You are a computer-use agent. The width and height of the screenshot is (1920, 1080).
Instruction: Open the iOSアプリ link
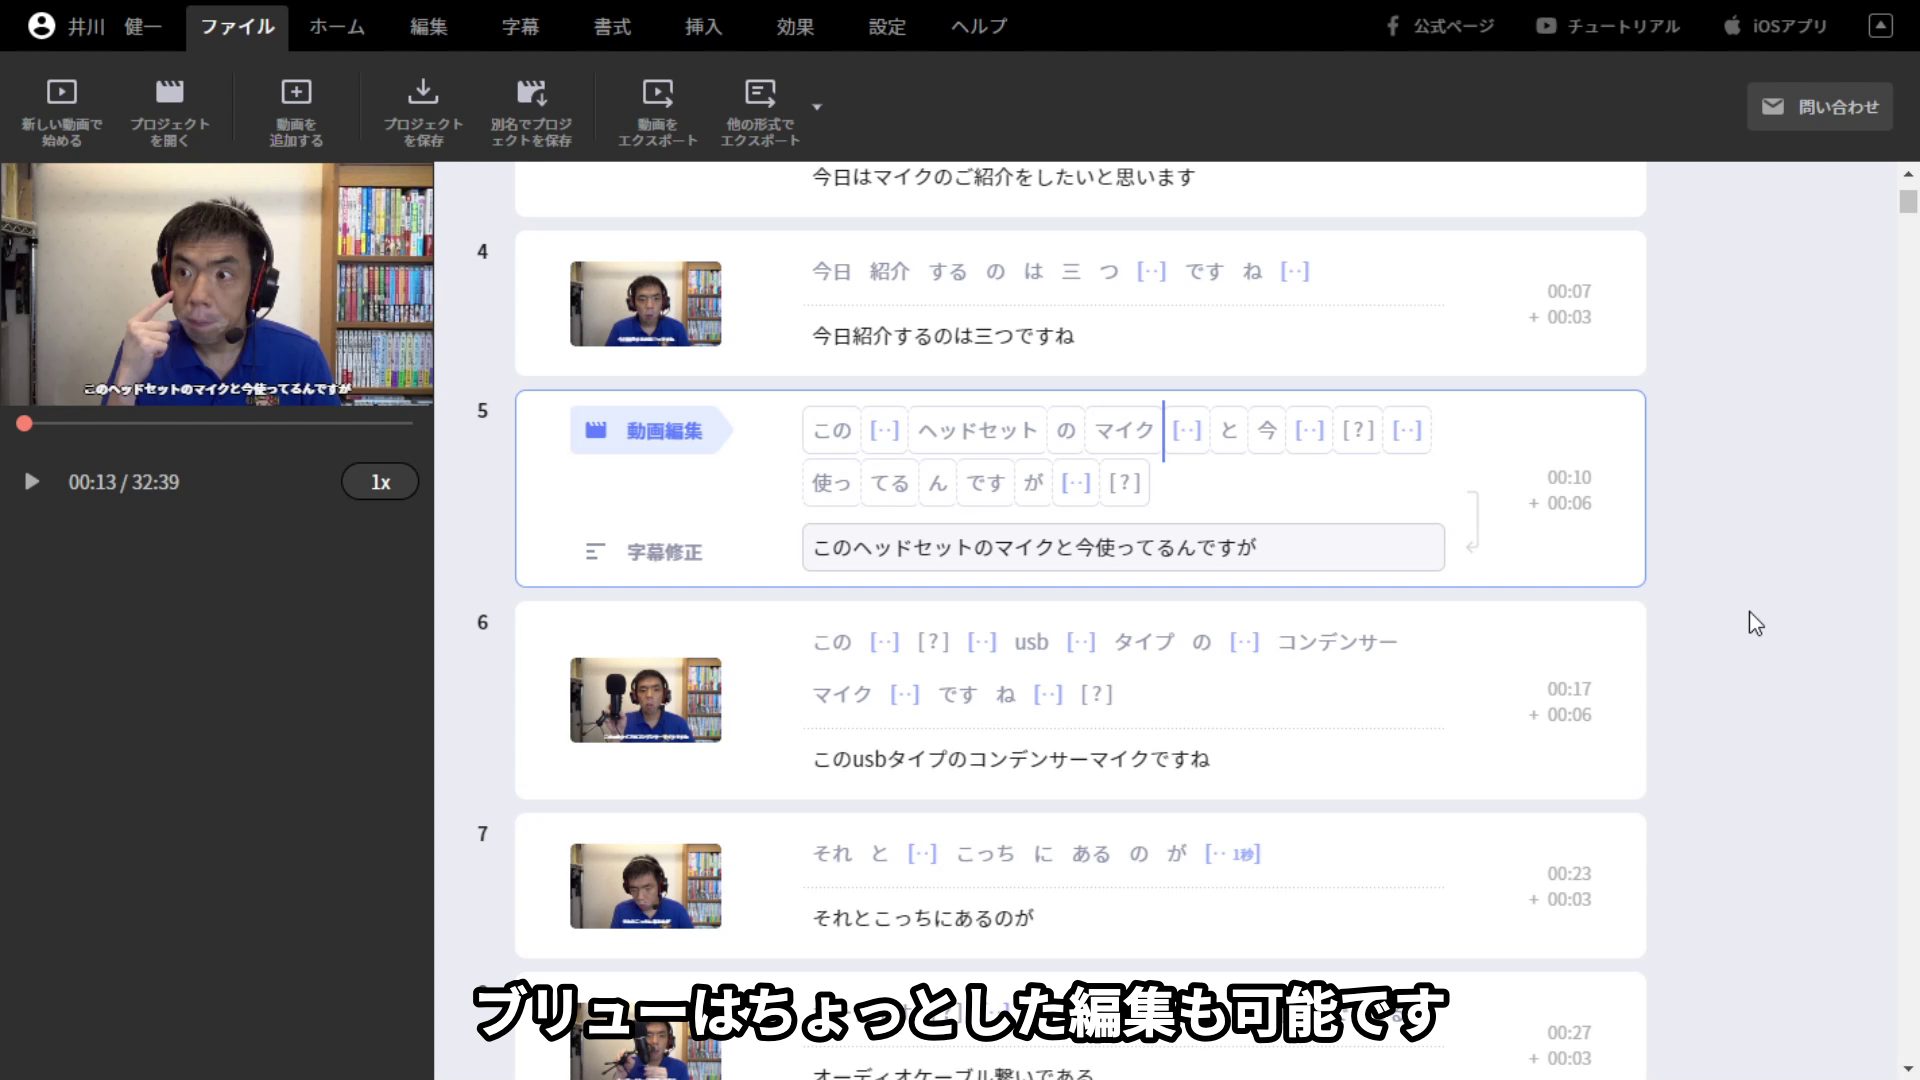(1776, 26)
